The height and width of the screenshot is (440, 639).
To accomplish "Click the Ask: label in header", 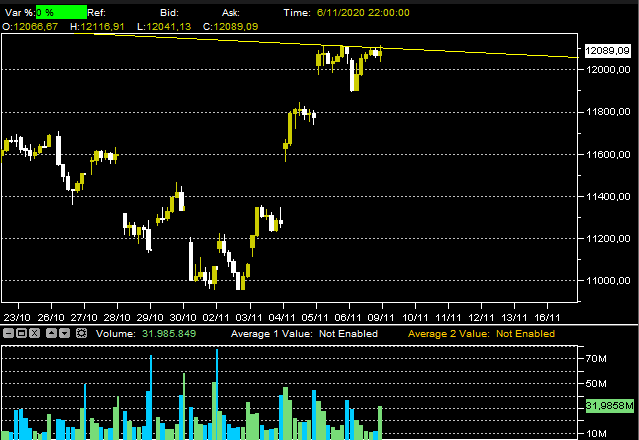I will coord(231,13).
